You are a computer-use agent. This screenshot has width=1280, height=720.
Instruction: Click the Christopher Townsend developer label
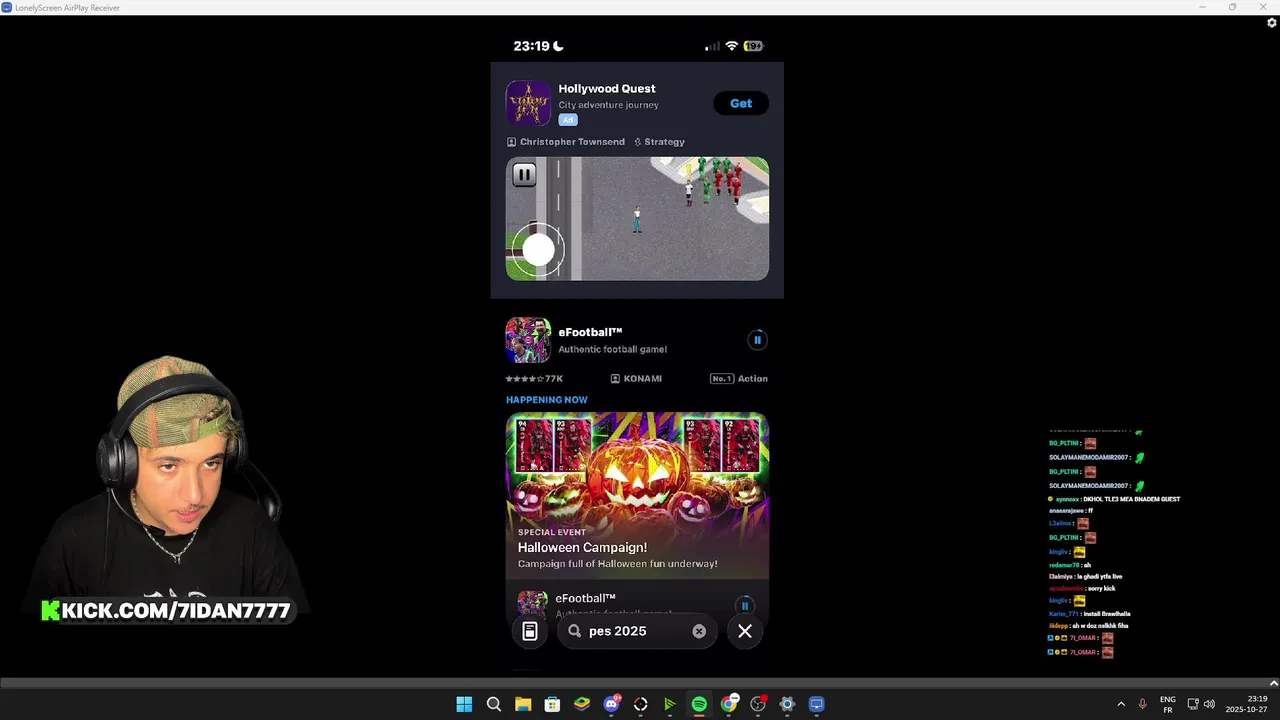[x=566, y=142]
